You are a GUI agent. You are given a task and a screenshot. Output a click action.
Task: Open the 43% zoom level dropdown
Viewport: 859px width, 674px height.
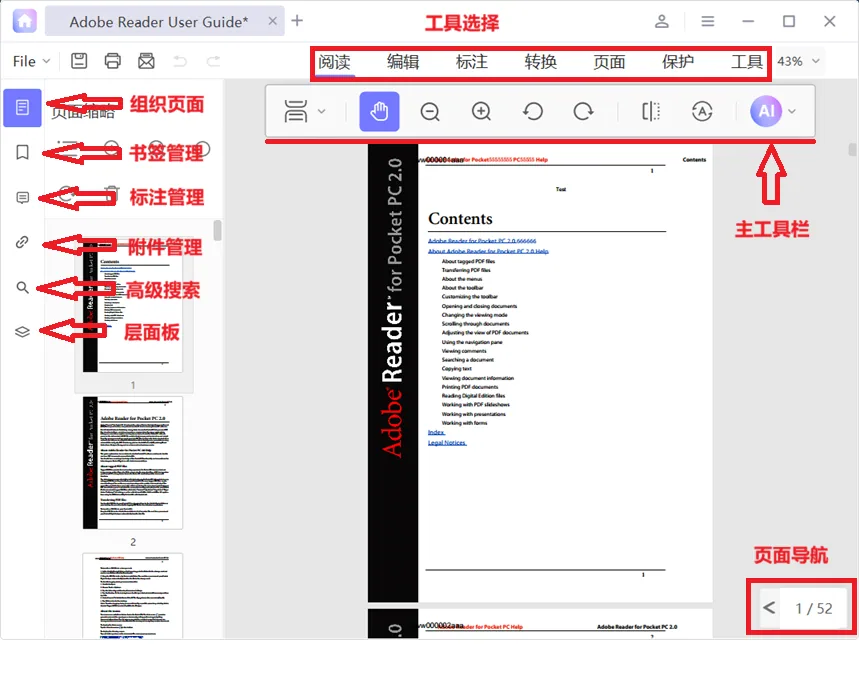[x=799, y=61]
